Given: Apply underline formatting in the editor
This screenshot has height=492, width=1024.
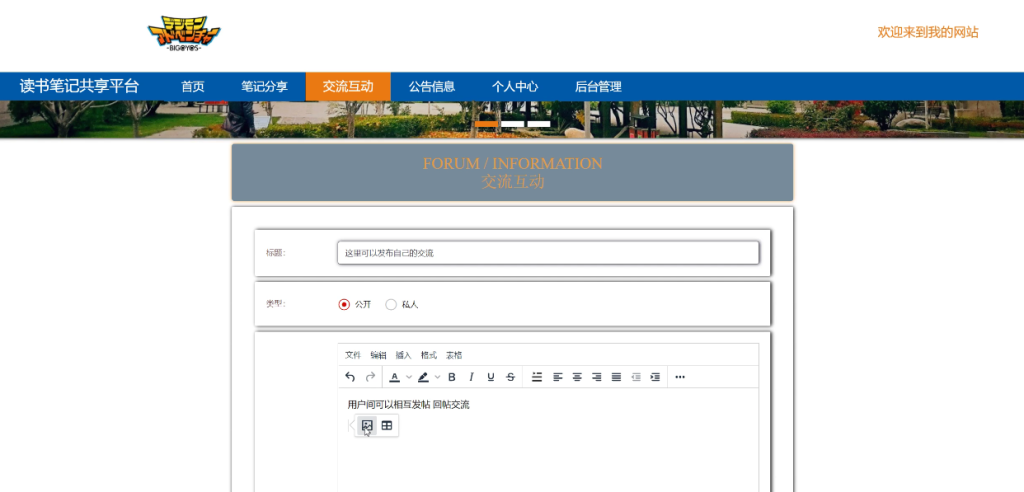Looking at the screenshot, I should pyautogui.click(x=491, y=377).
